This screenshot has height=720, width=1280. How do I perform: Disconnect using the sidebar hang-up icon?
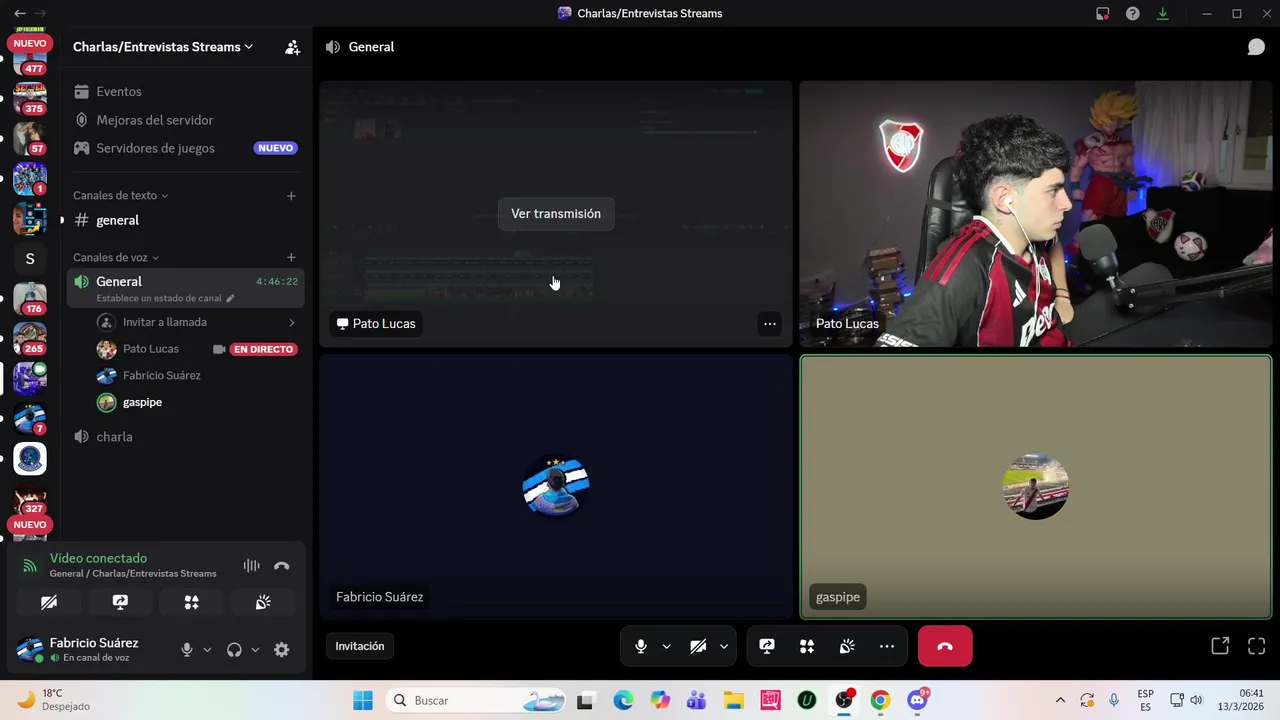[281, 566]
